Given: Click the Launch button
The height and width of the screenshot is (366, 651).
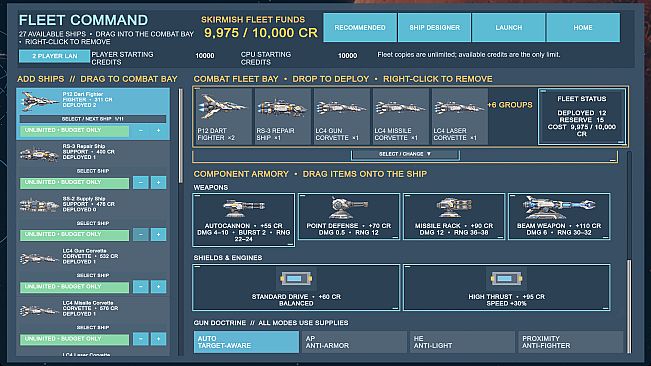Looking at the screenshot, I should (x=509, y=27).
